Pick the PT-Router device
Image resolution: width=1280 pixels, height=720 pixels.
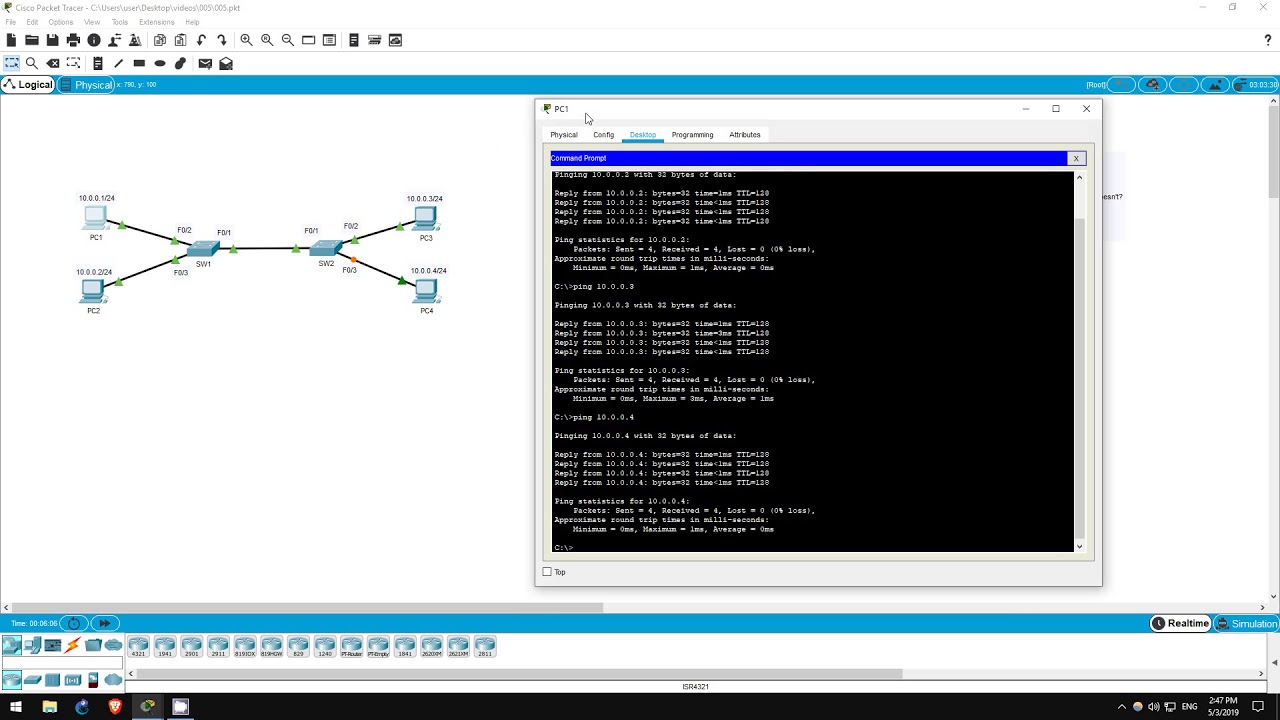[x=351, y=647]
